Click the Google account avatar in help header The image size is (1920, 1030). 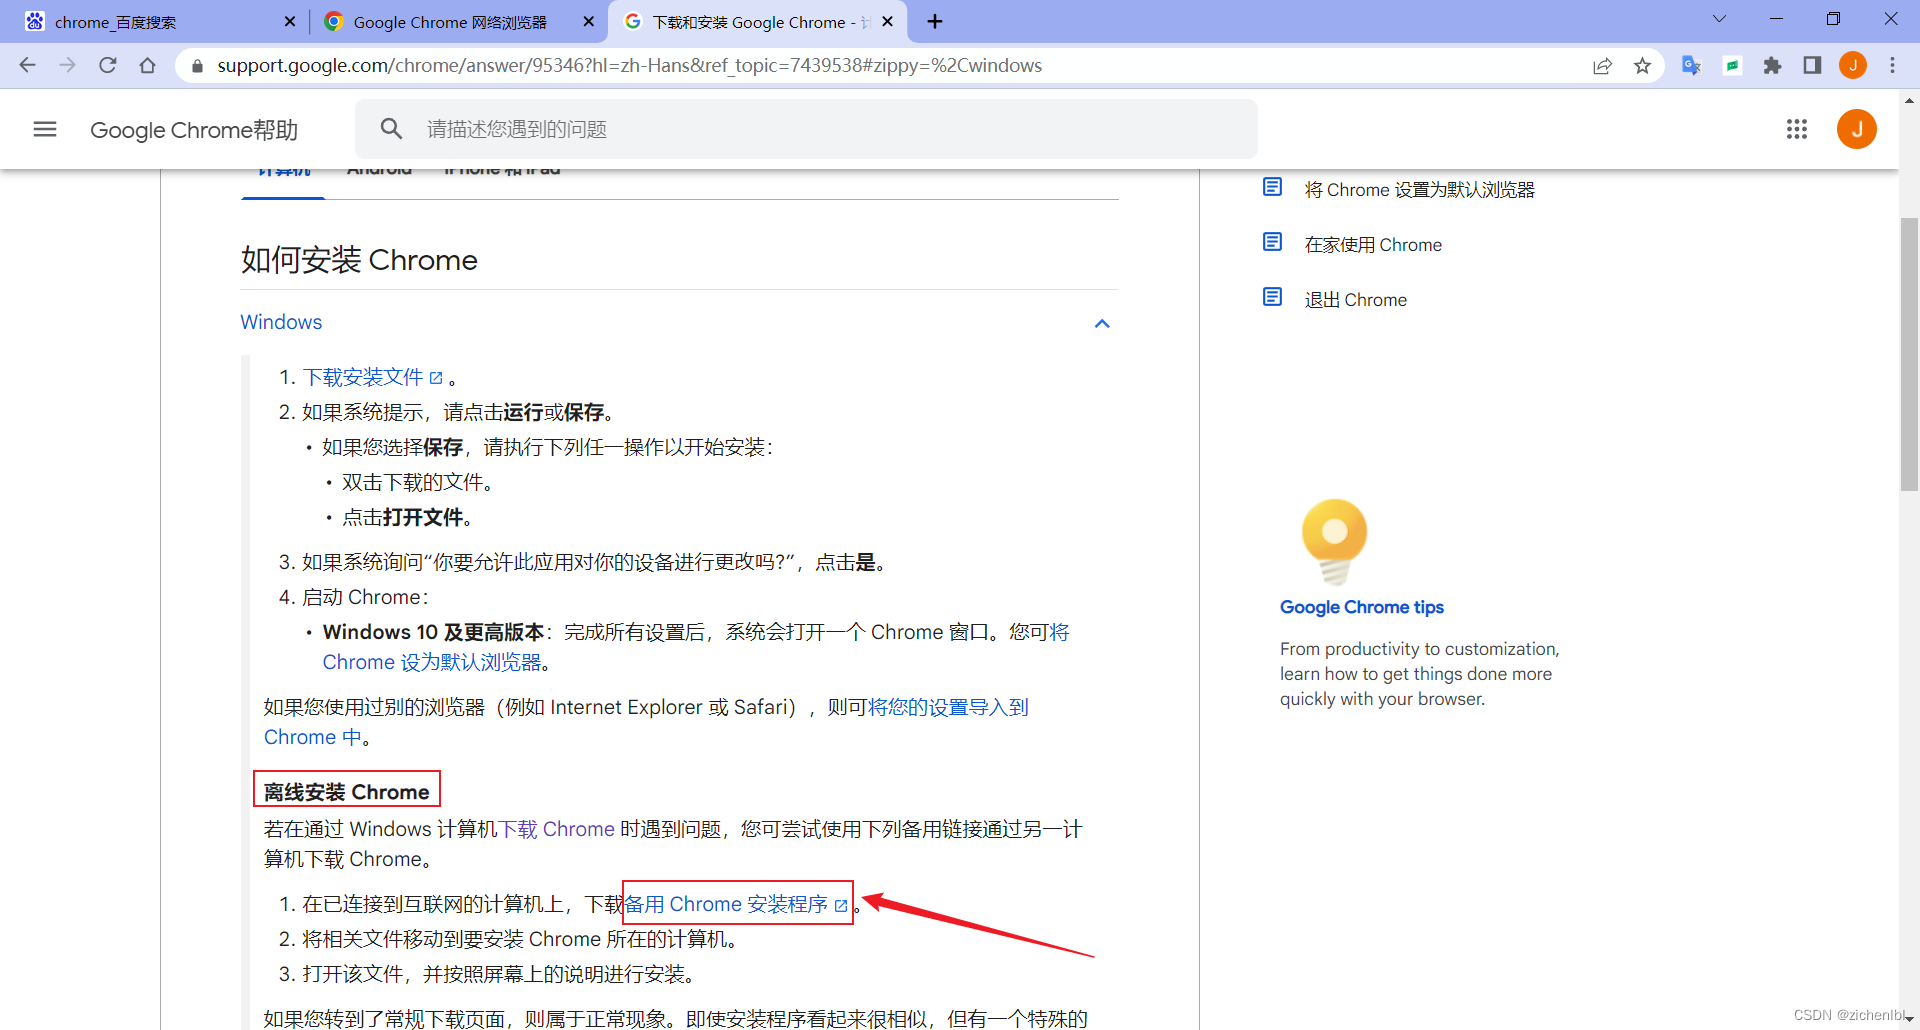pos(1857,129)
